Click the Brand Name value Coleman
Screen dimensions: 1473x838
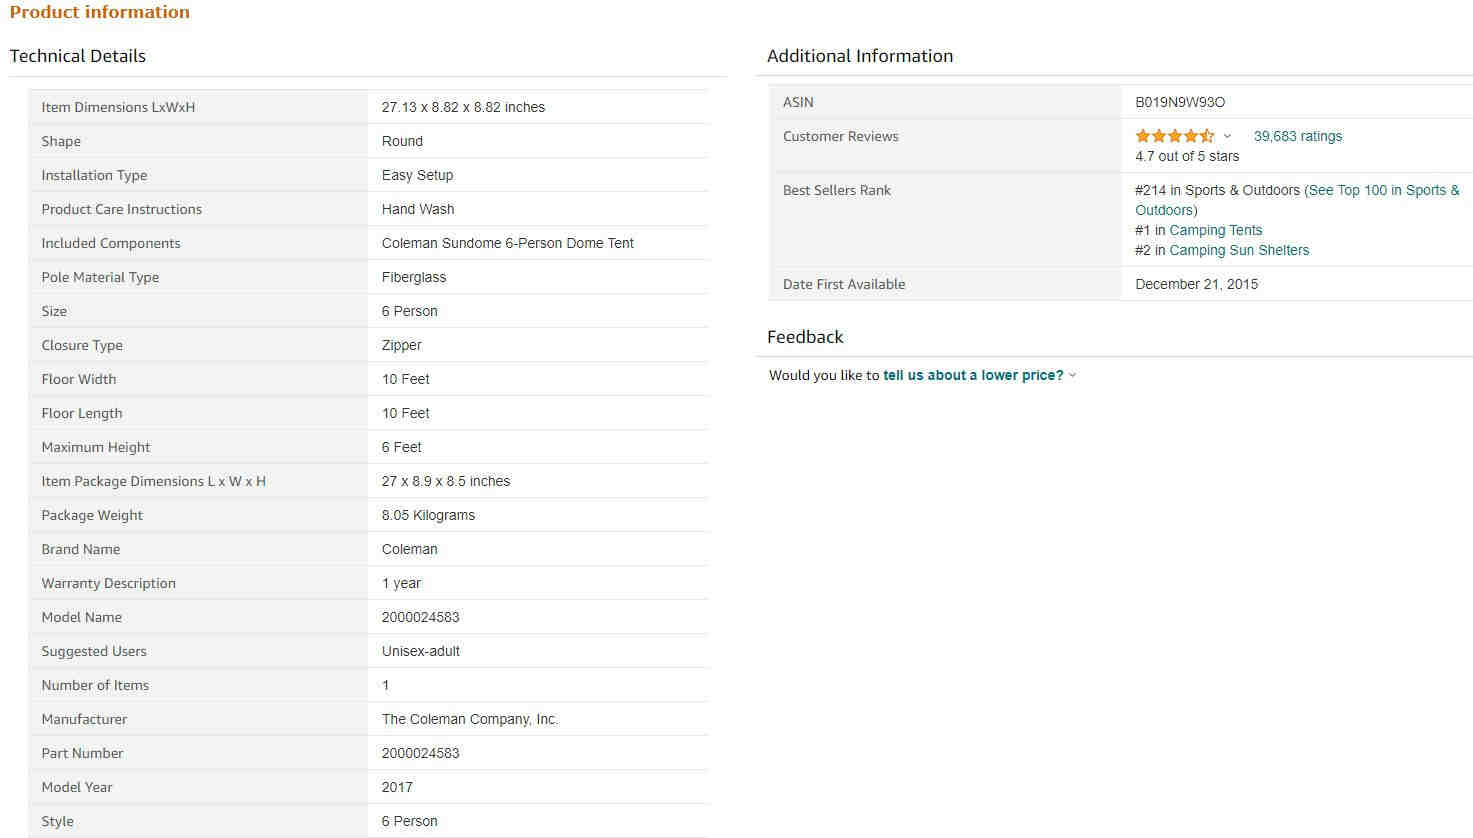(409, 549)
